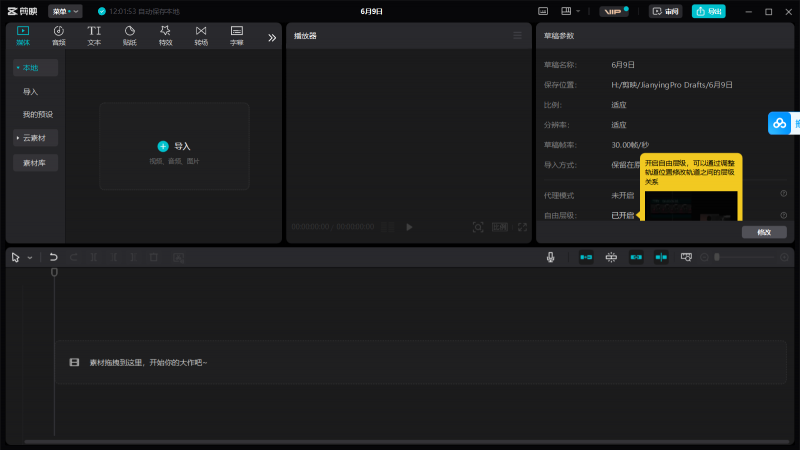Image resolution: width=800 pixels, height=450 pixels.
Task: Open the 菜单 dropdown menu
Action: pos(65,11)
